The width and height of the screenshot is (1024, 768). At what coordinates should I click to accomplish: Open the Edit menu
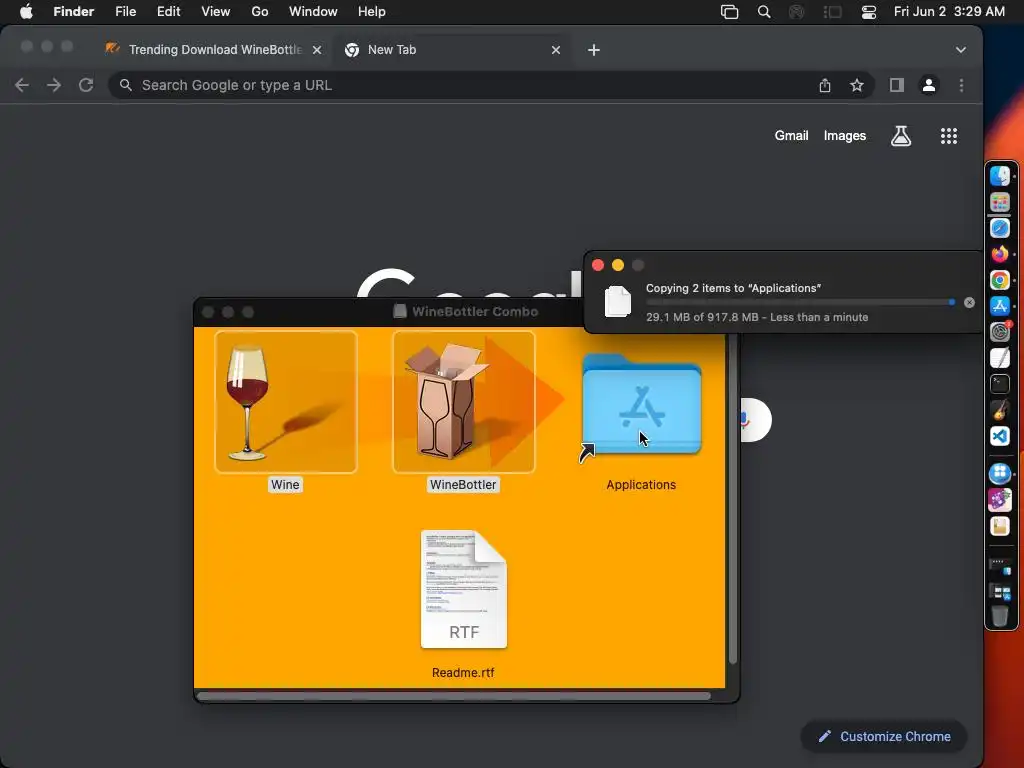coord(168,12)
